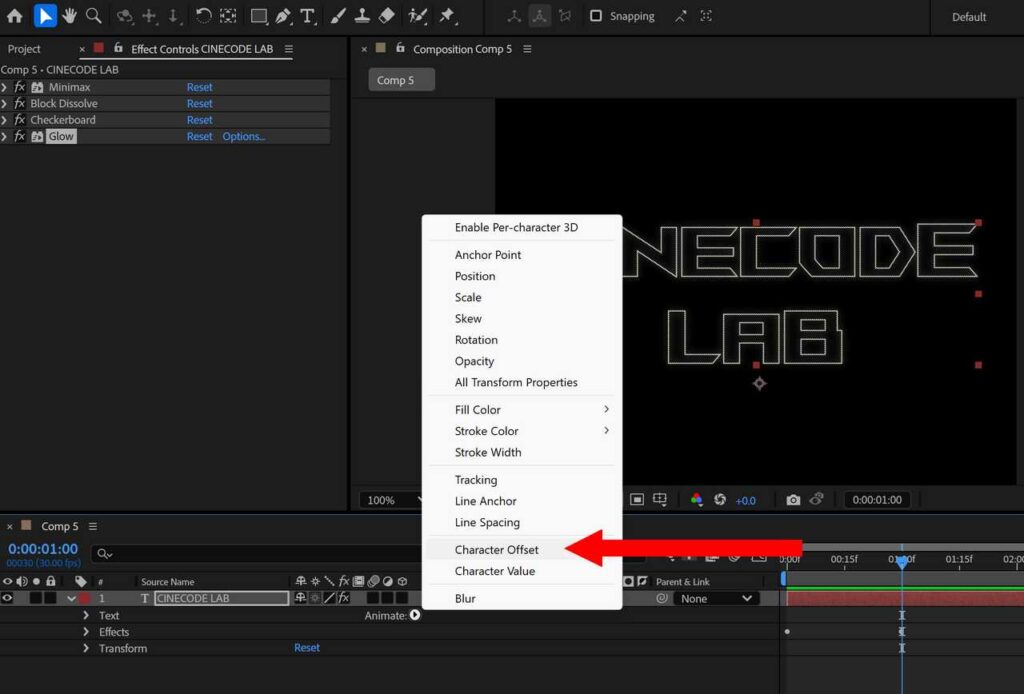Click the Composition panel tan label color swatch

[x=381, y=48]
